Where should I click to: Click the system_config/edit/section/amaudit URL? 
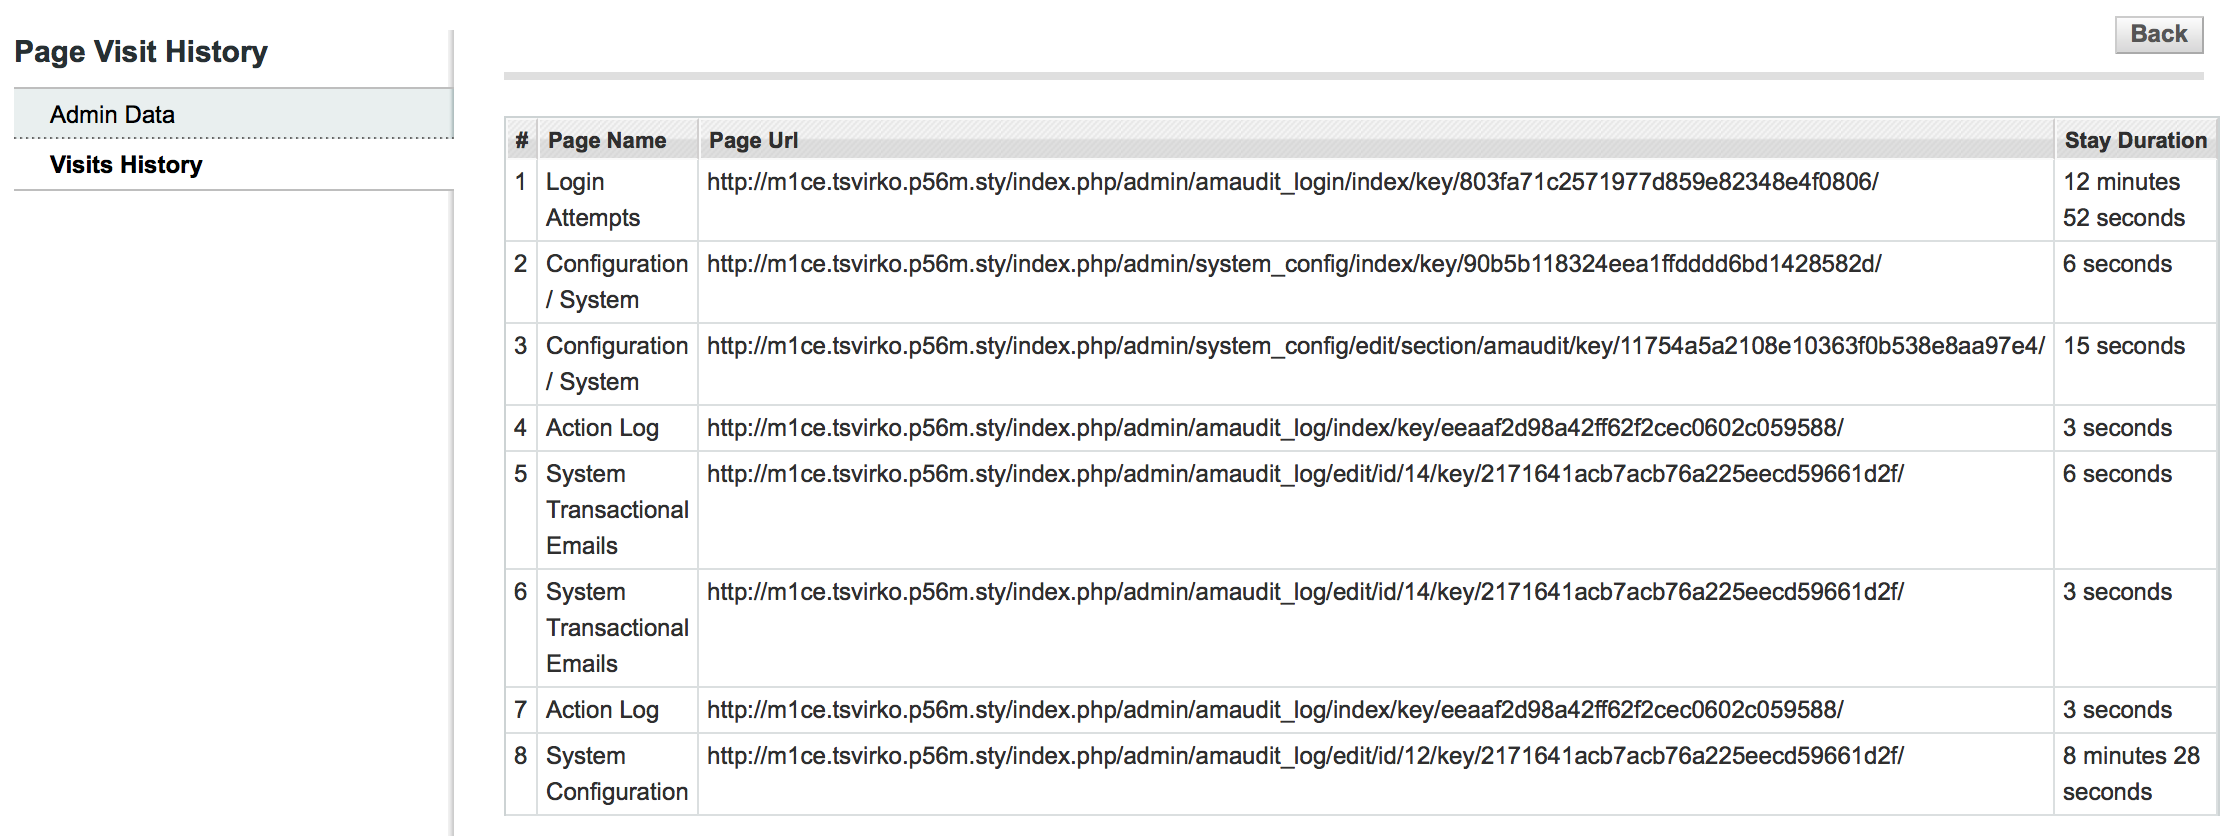pos(1376,346)
